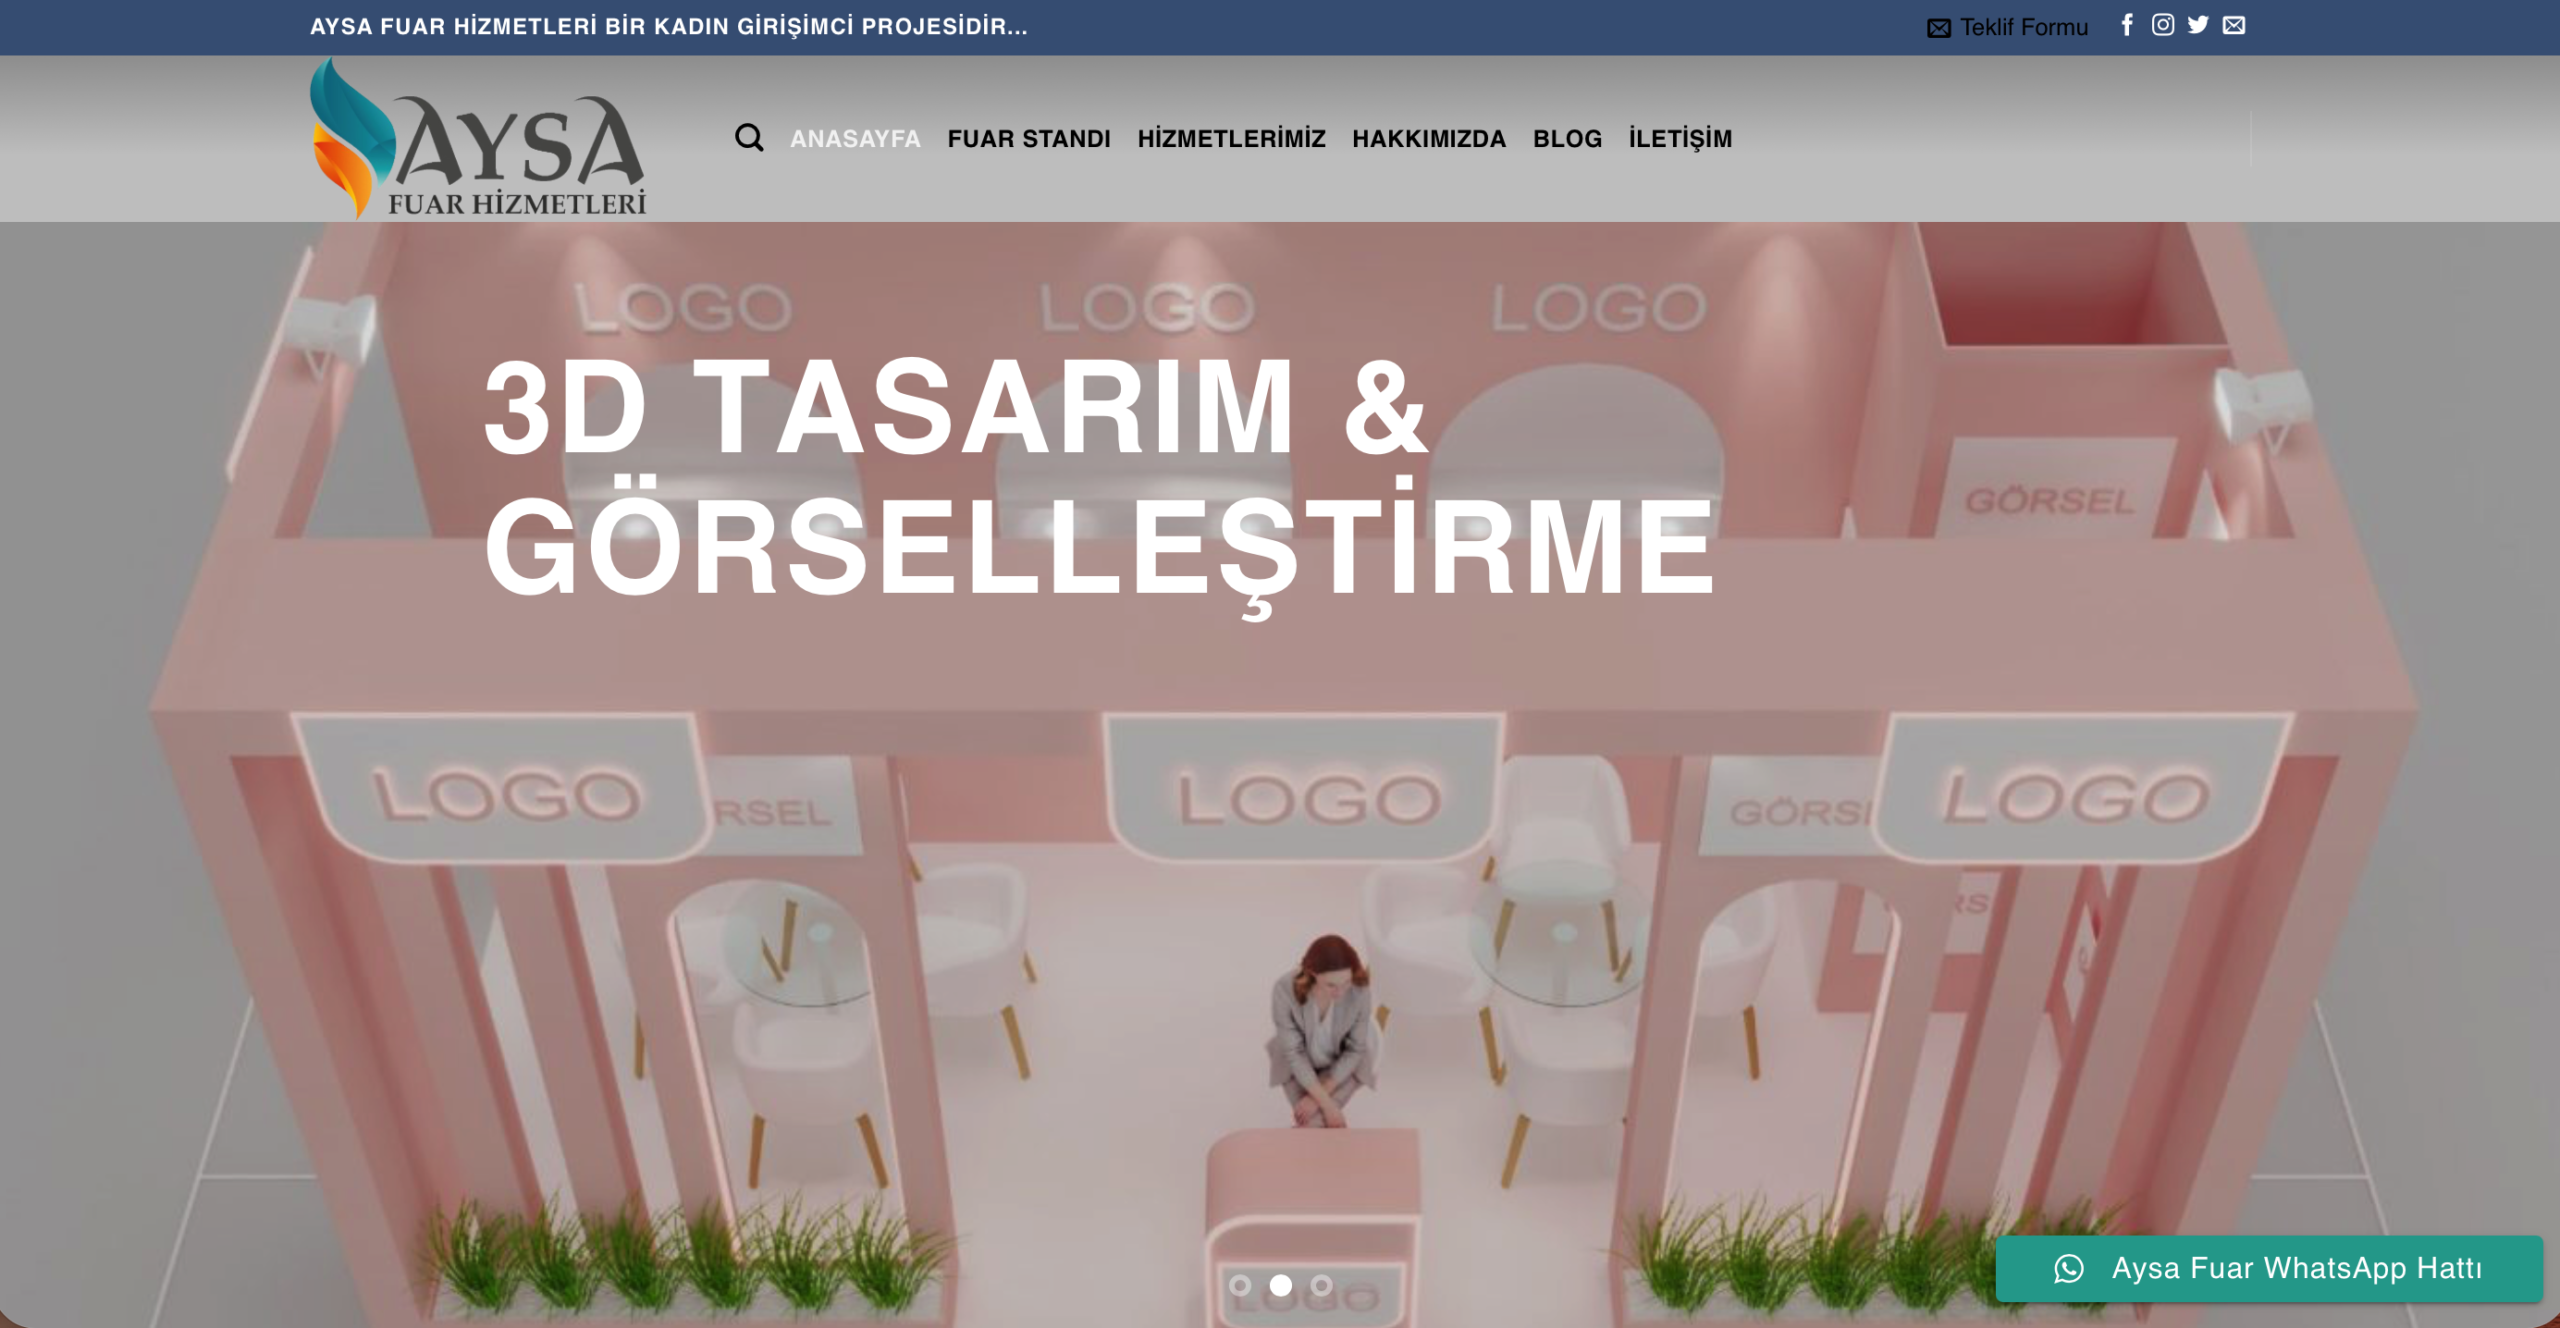The width and height of the screenshot is (2560, 1328).
Task: Click the email envelope icon after Twitter
Action: tap(2233, 25)
